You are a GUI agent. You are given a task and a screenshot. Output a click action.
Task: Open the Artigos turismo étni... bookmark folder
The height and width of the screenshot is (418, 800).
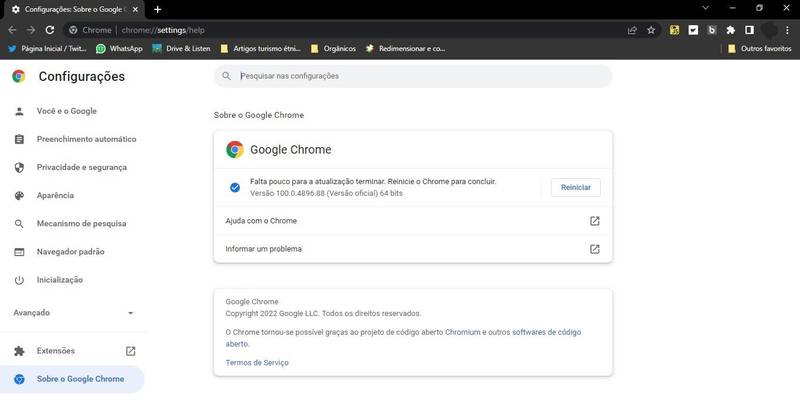pos(261,48)
